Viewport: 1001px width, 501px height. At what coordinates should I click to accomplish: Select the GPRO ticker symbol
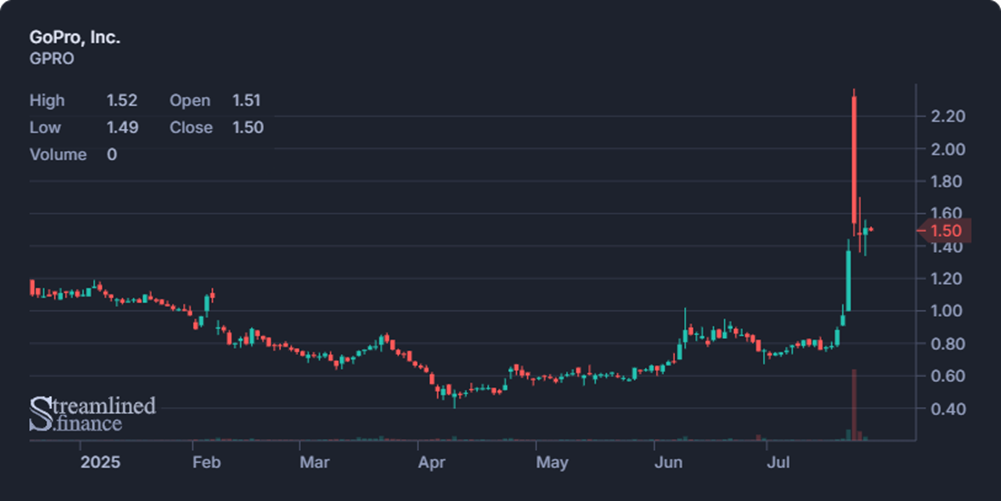click(x=52, y=59)
